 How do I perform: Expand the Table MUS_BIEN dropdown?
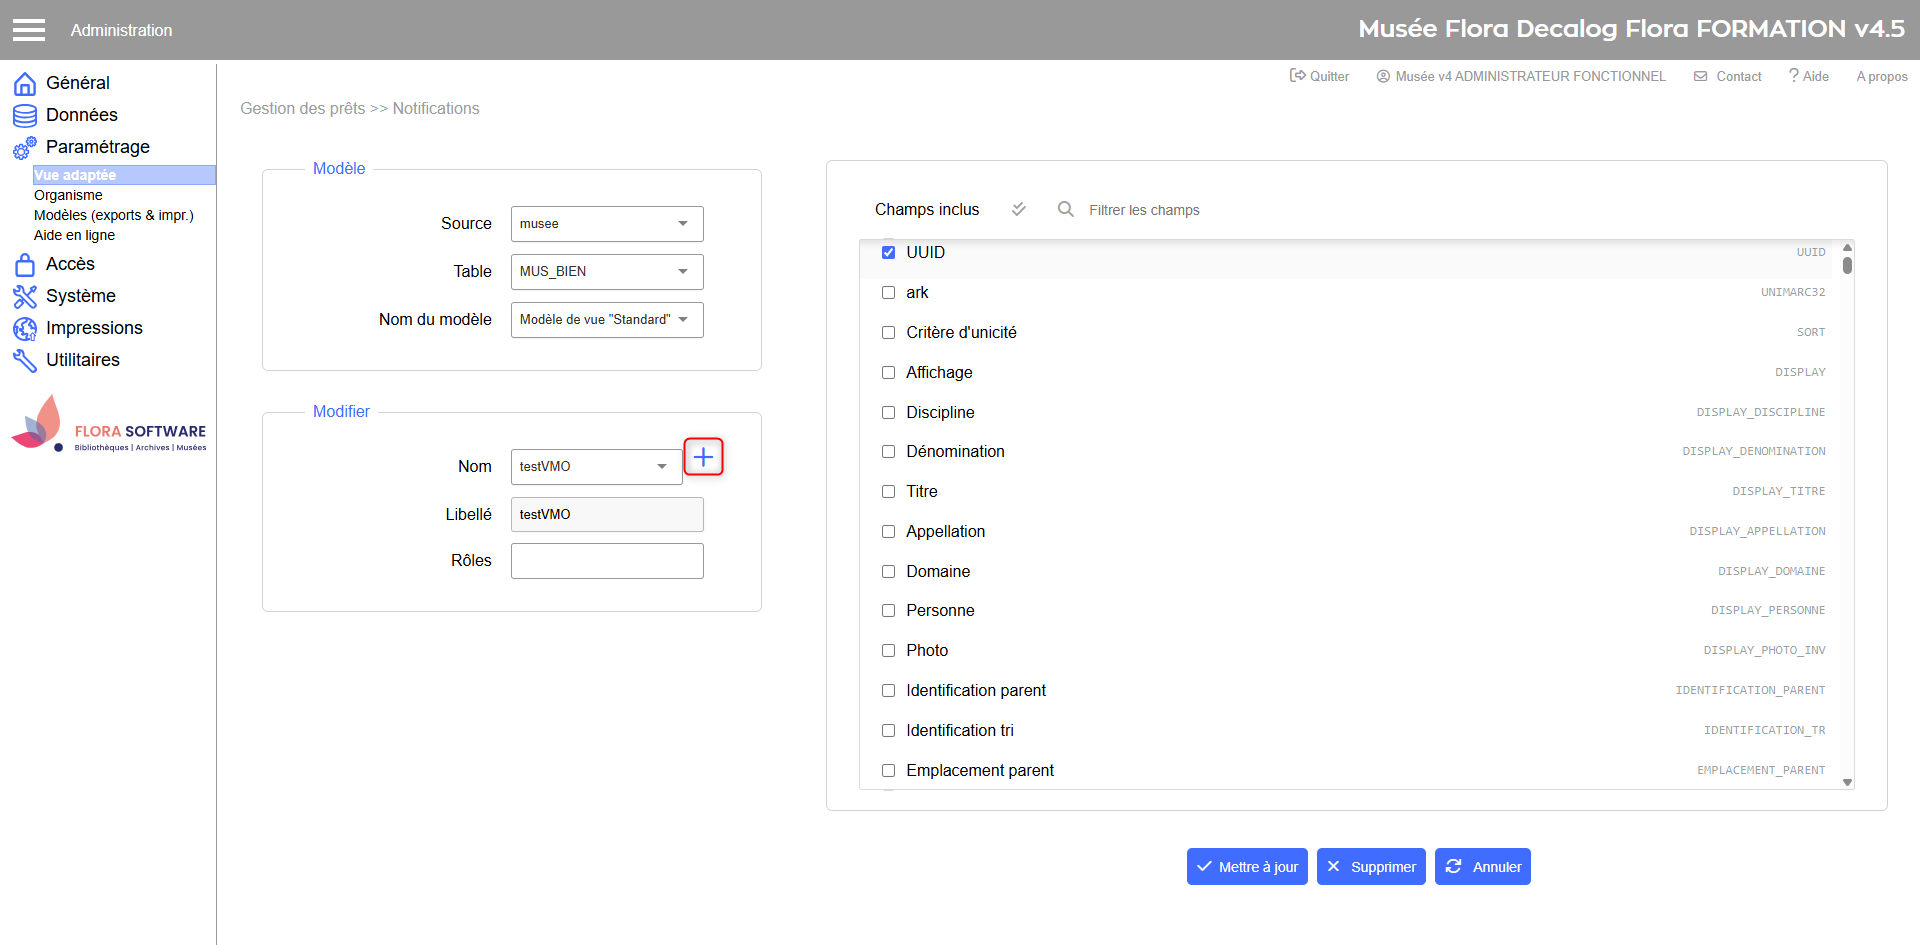(x=607, y=272)
